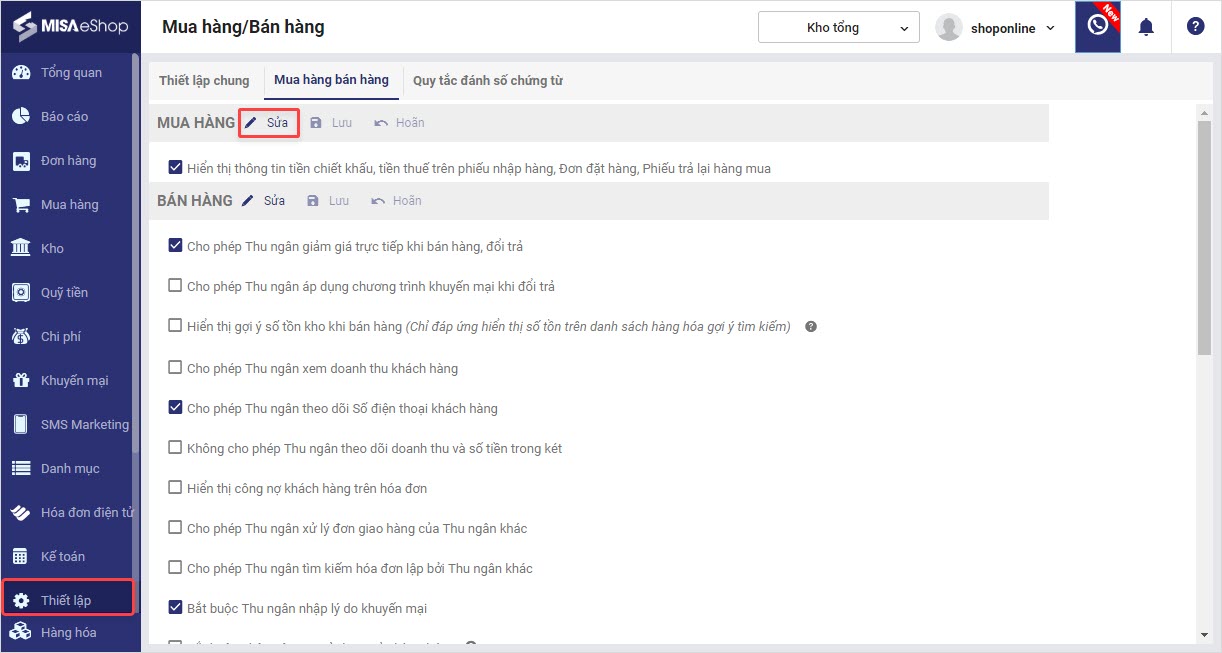Click Hoãn label in MUA HÀNG section
This screenshot has height=653, width=1222.
click(410, 123)
